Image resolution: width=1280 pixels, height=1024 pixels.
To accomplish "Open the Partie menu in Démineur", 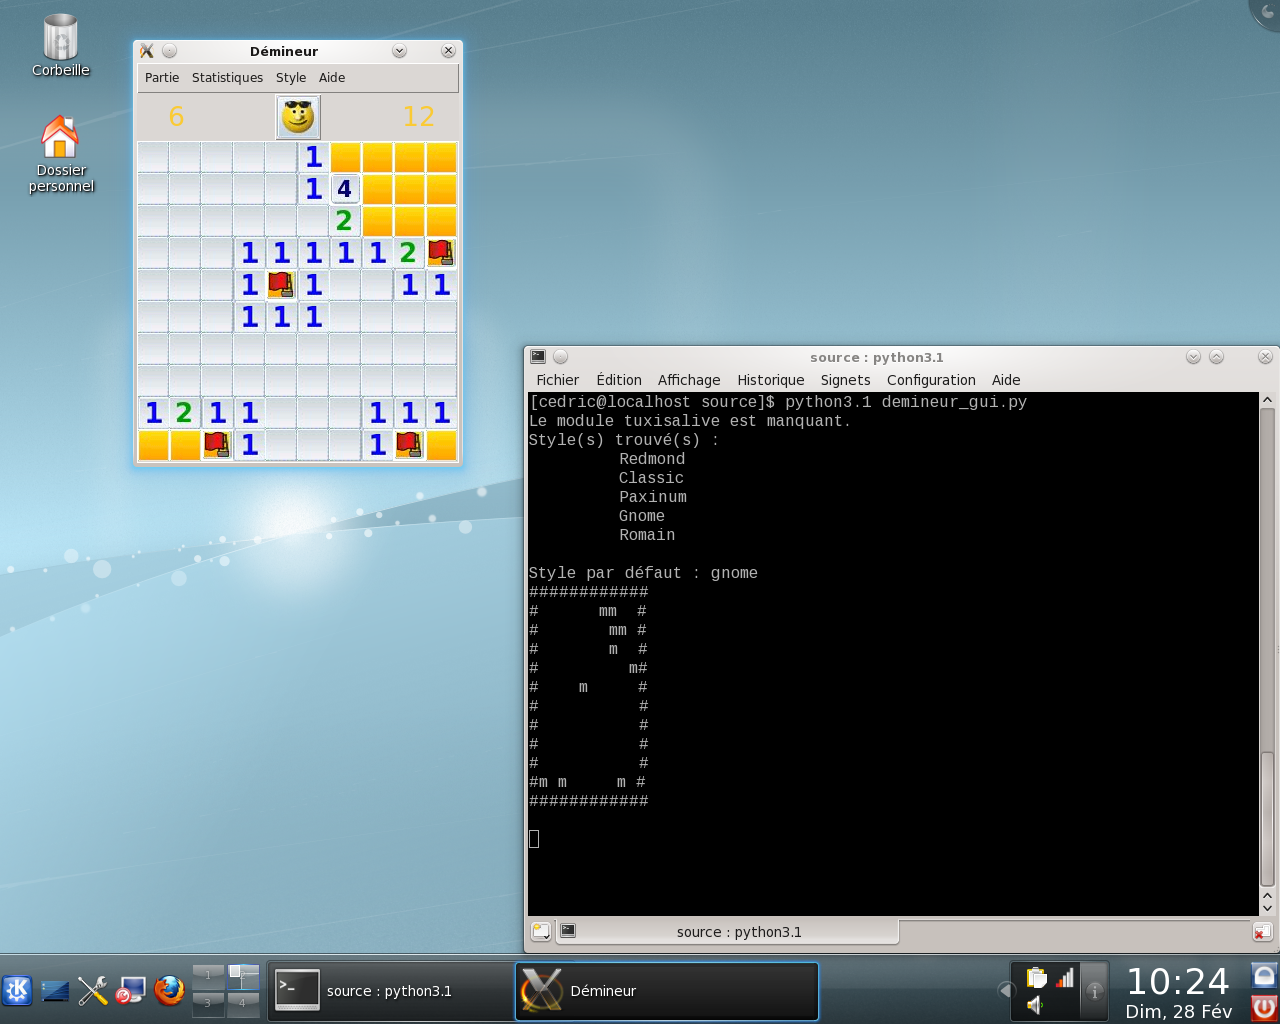I will pyautogui.click(x=162, y=78).
